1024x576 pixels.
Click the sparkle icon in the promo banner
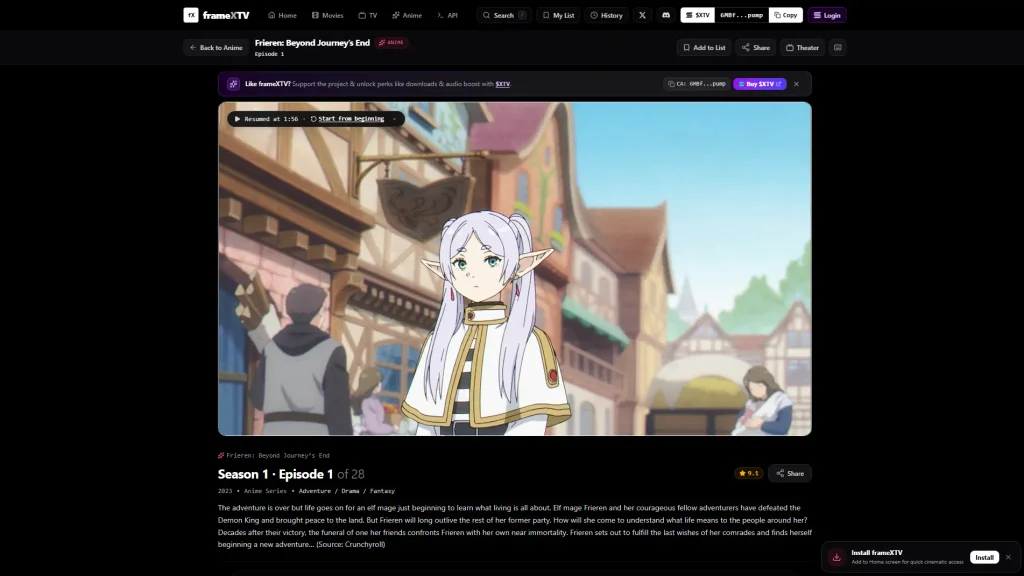(233, 84)
